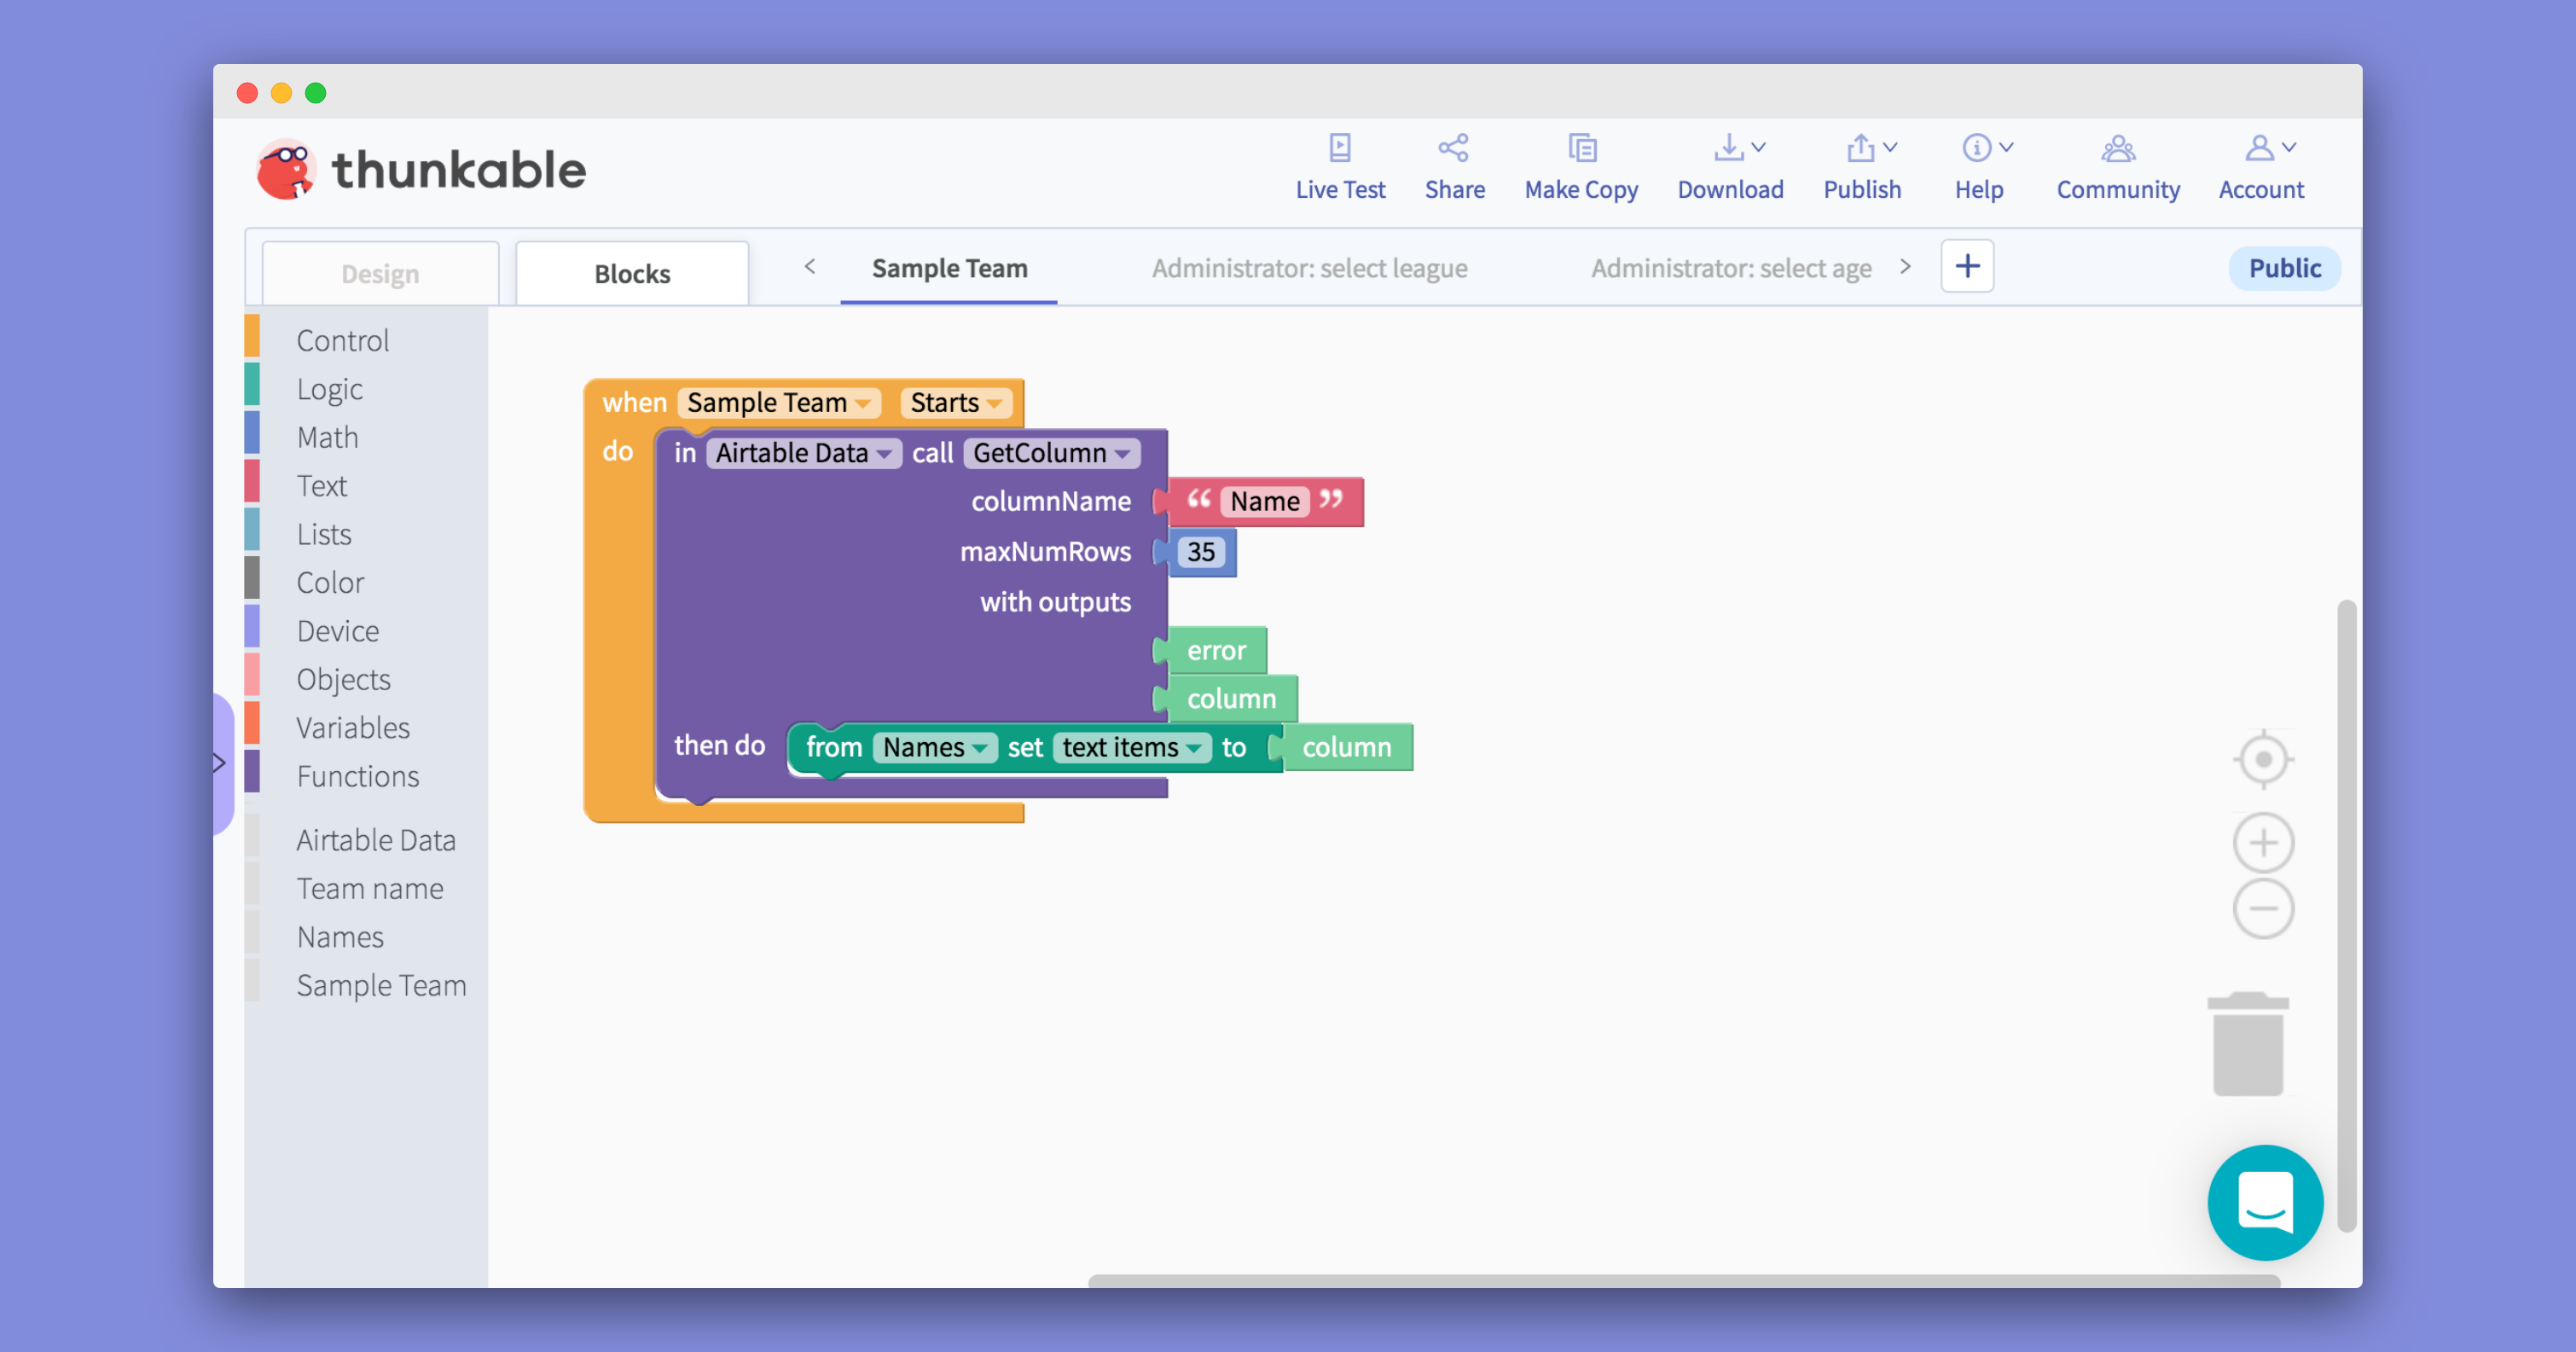Open Sample Team dropdown in when block

pyautogui.click(x=778, y=402)
